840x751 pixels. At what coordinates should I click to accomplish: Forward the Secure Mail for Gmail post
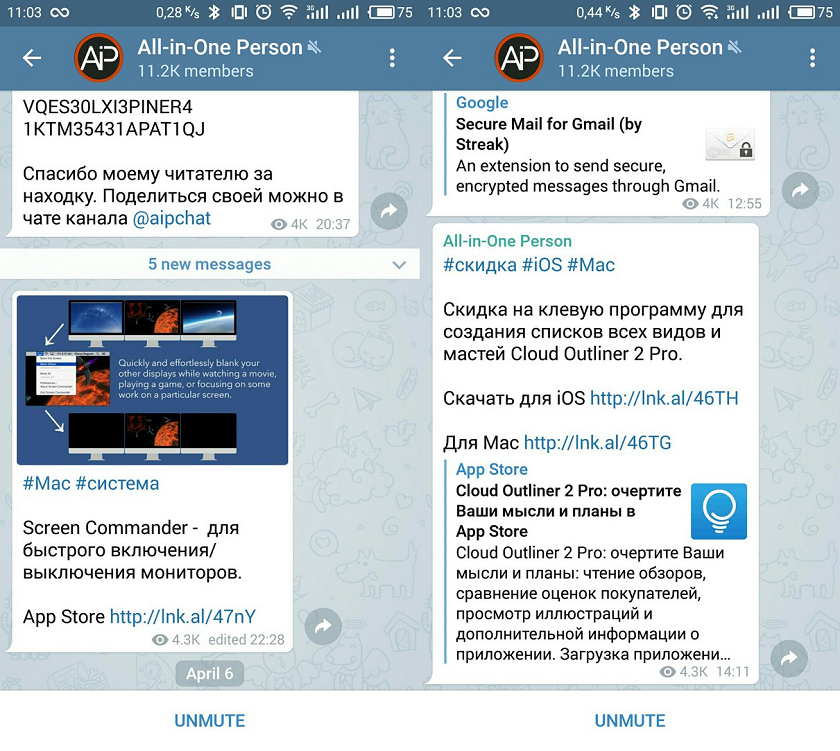tap(800, 190)
